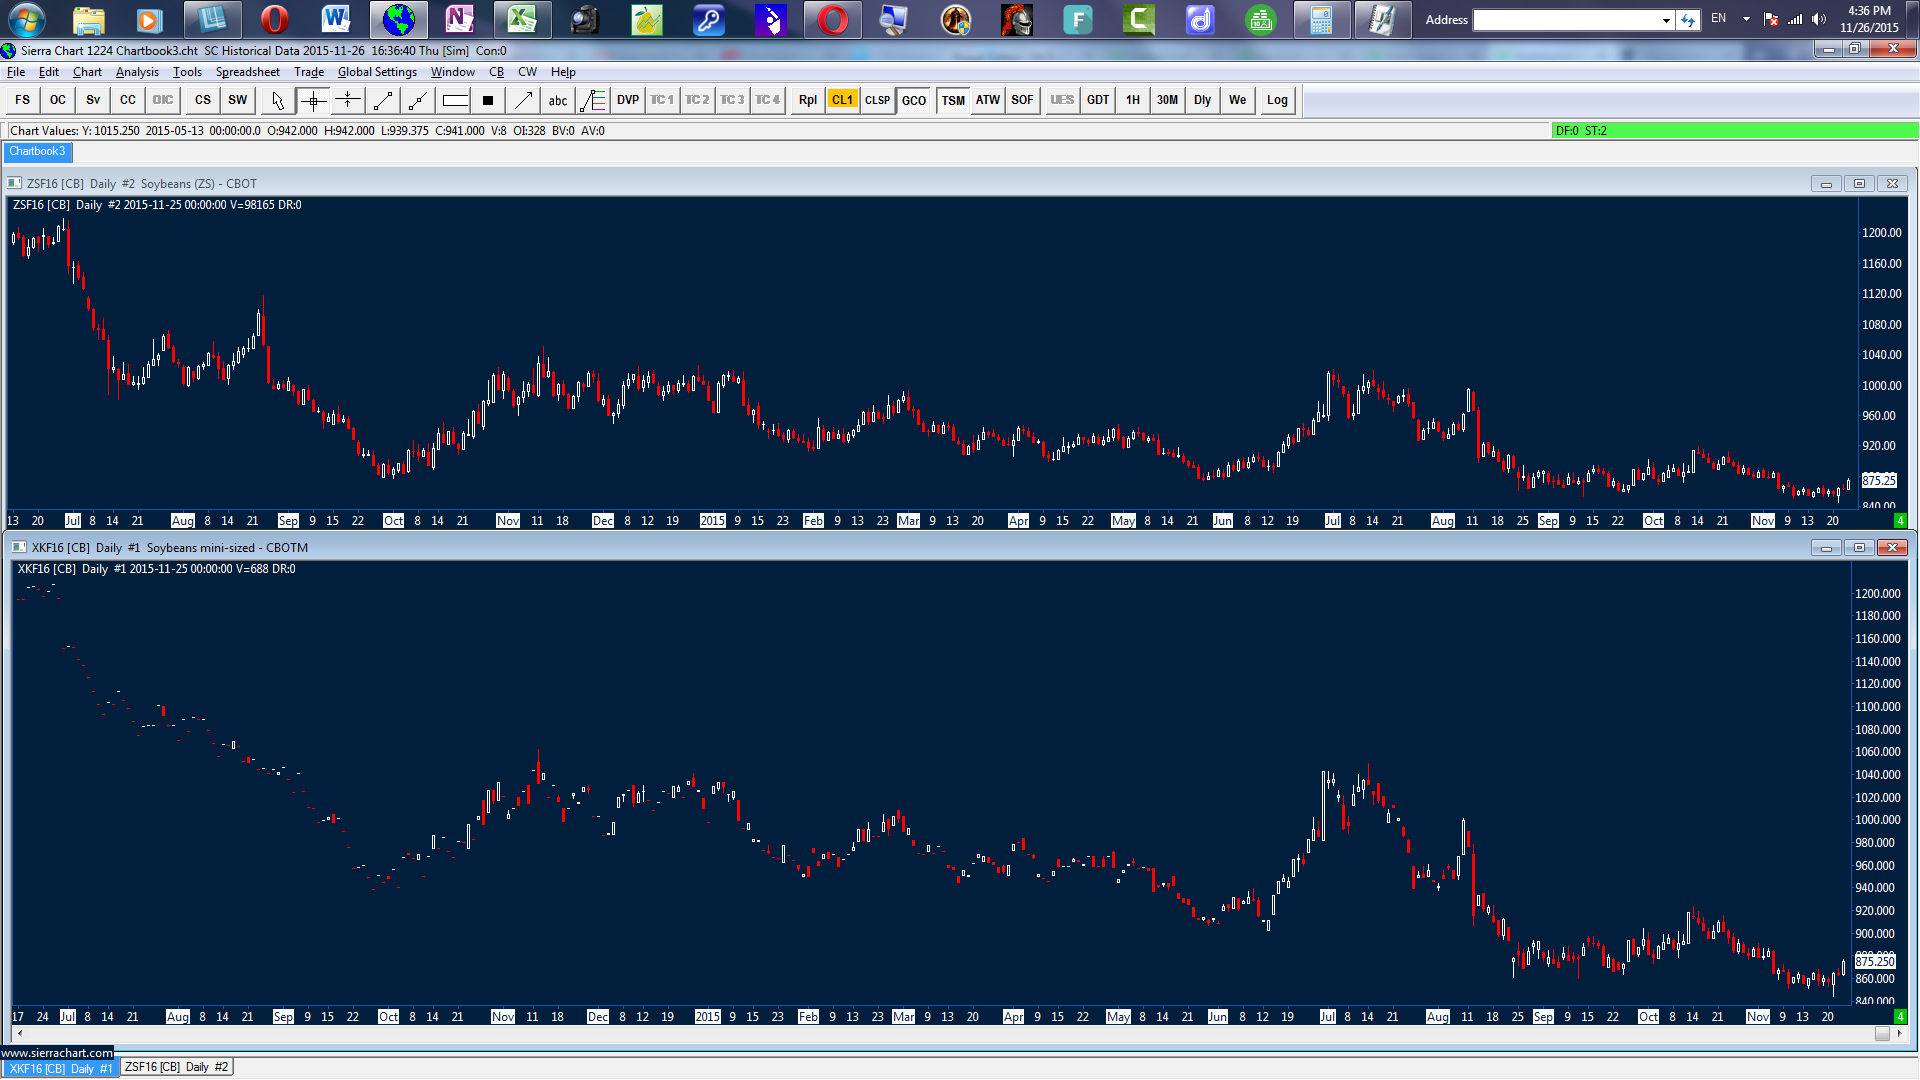This screenshot has width=1920, height=1080.
Task: Click the horizontal scrollbar right arrow
Action: (x=1899, y=1033)
